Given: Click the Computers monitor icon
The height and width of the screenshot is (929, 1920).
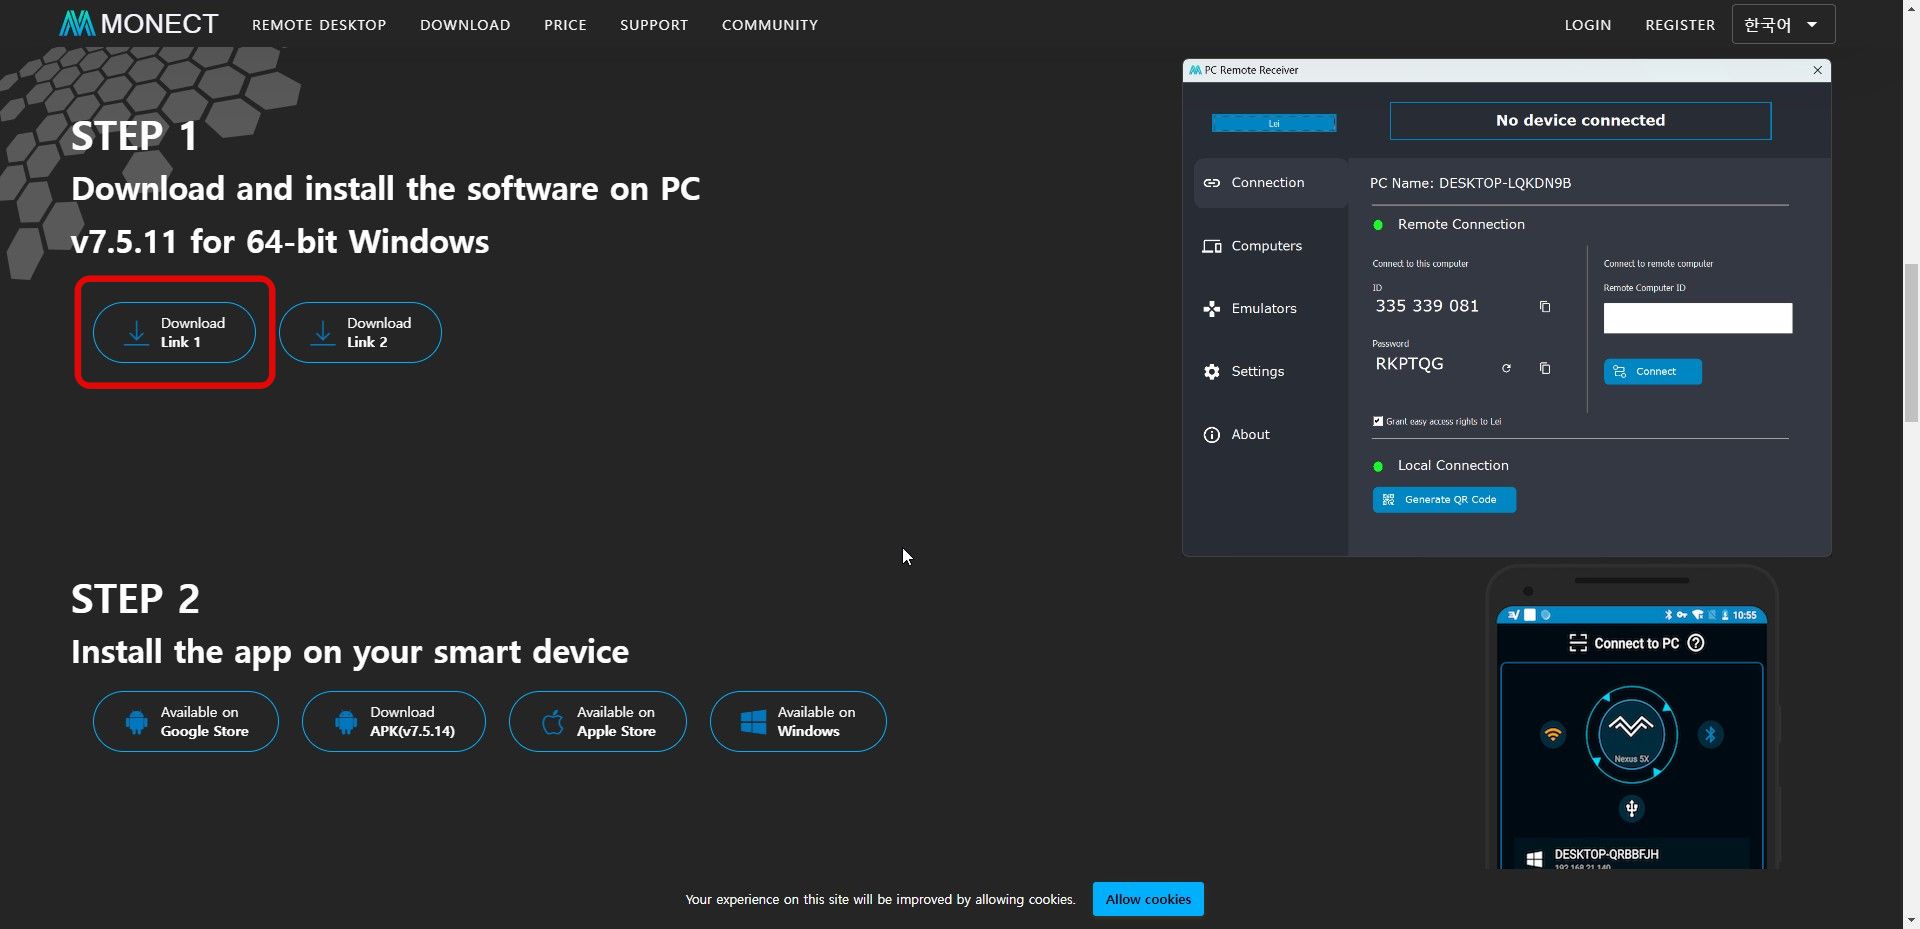Looking at the screenshot, I should click(x=1212, y=246).
